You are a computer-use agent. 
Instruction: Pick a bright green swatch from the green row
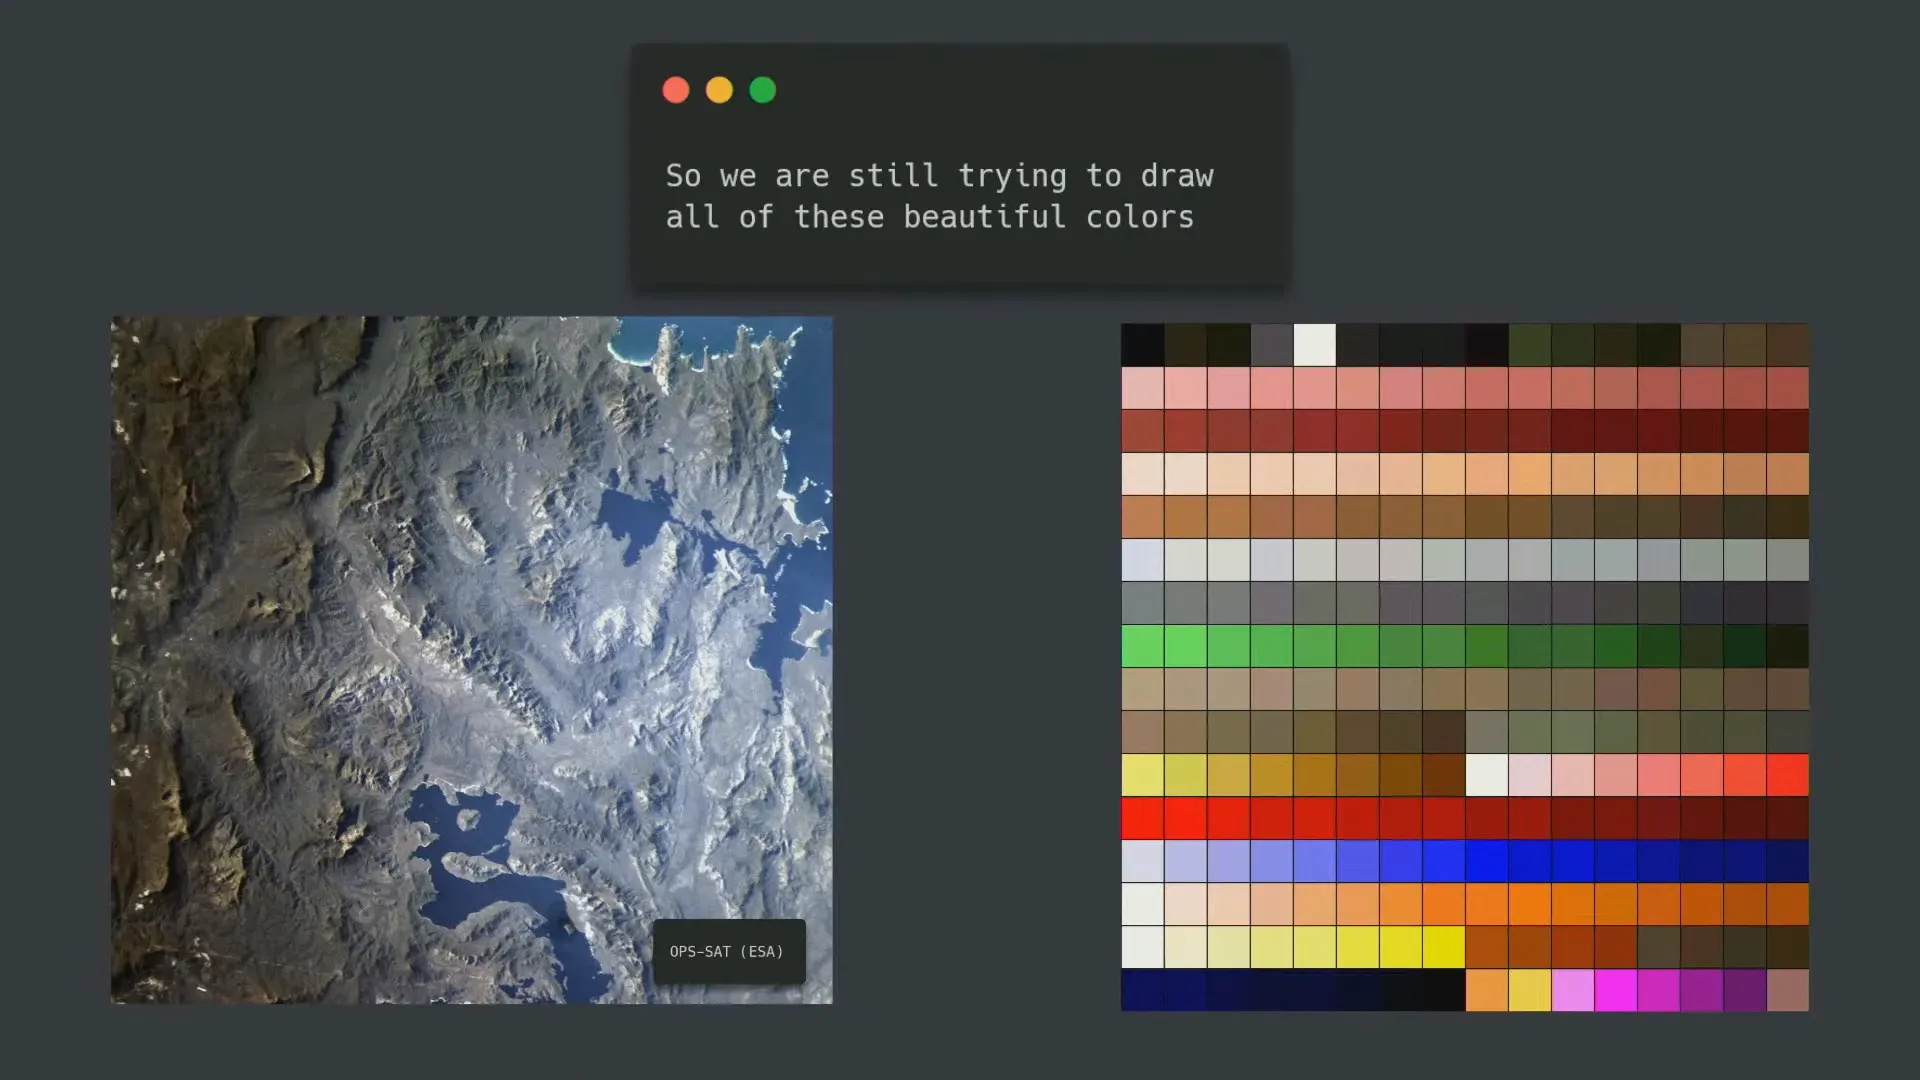tap(1143, 646)
